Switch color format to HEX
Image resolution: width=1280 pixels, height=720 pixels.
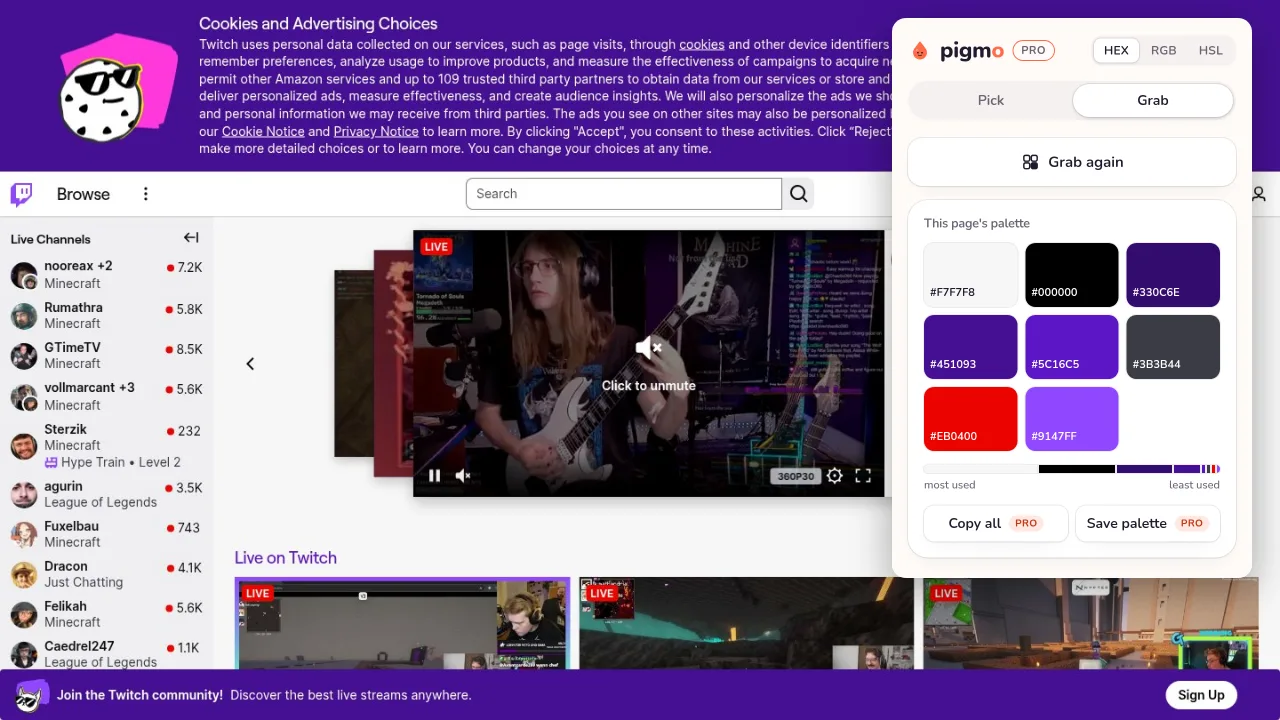click(x=1116, y=50)
